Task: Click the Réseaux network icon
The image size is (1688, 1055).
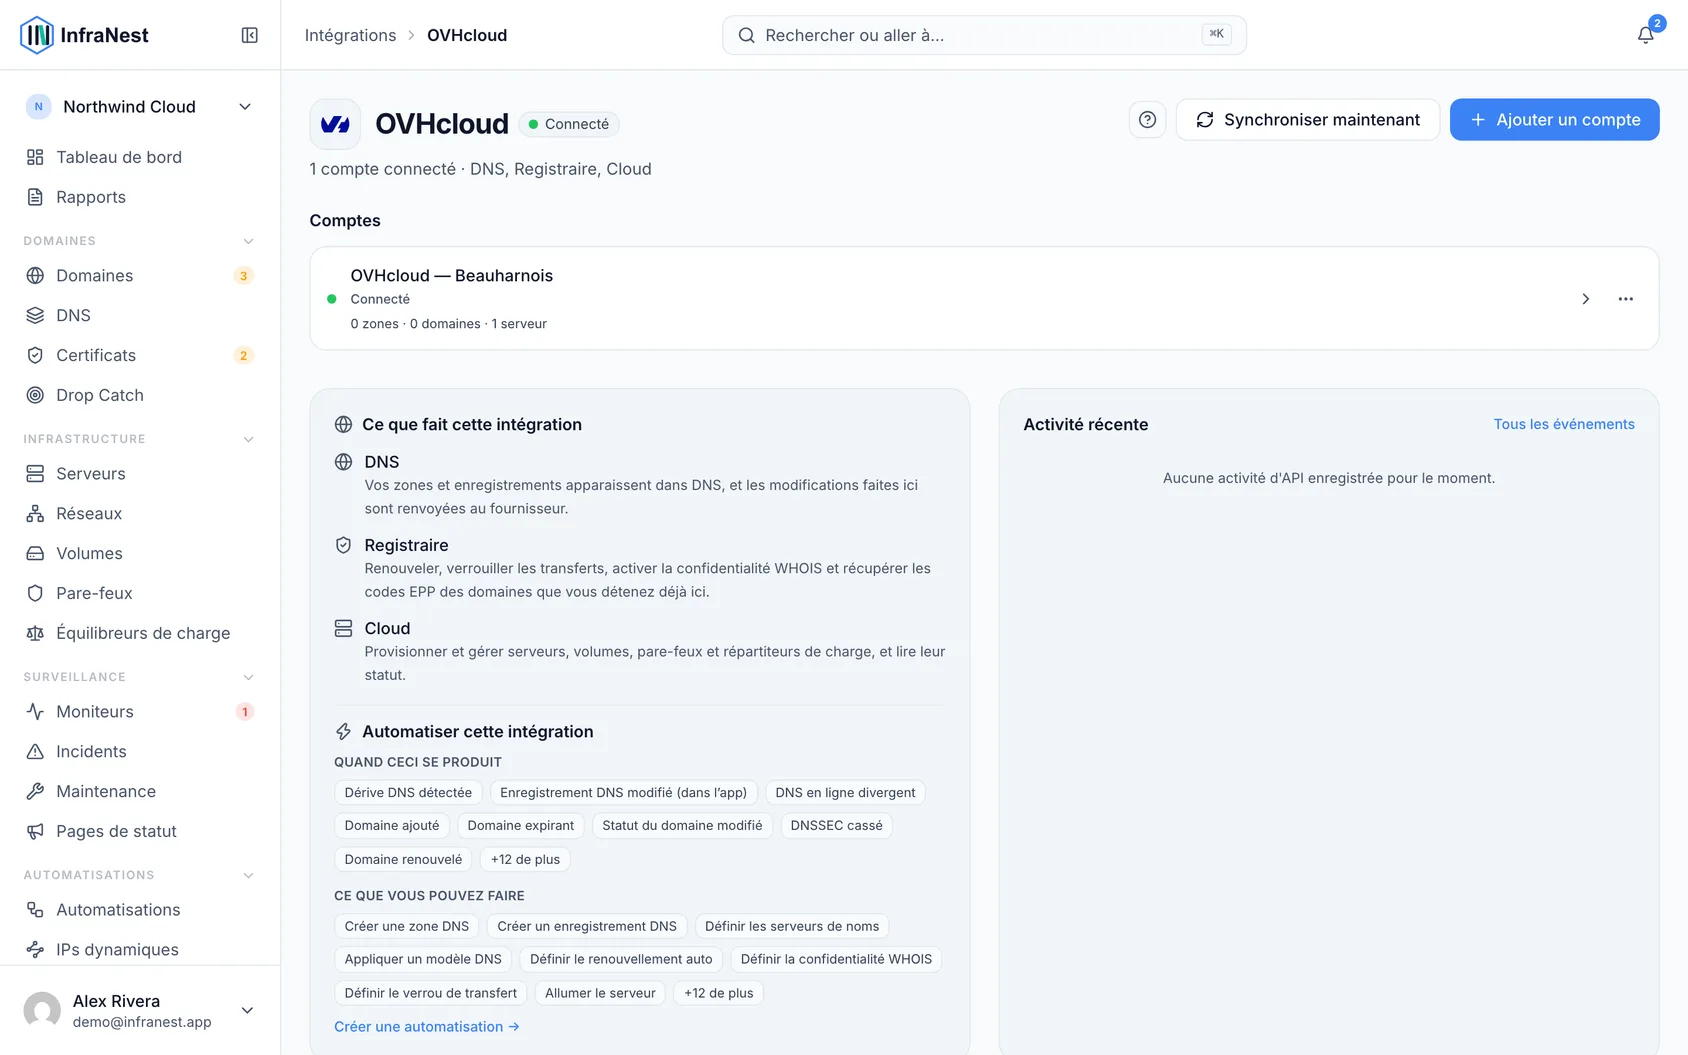Action: pyautogui.click(x=35, y=513)
